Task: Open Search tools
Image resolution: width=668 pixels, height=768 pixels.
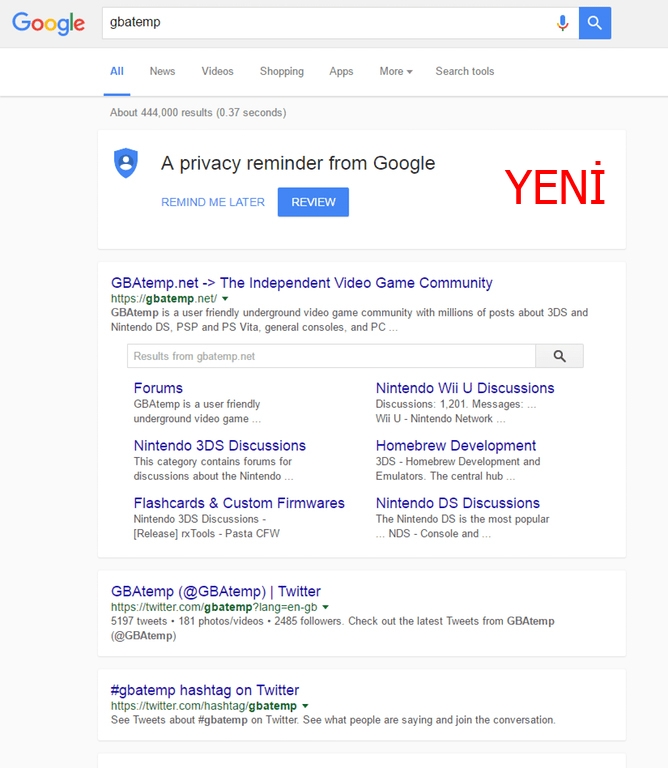Action: click(x=464, y=71)
